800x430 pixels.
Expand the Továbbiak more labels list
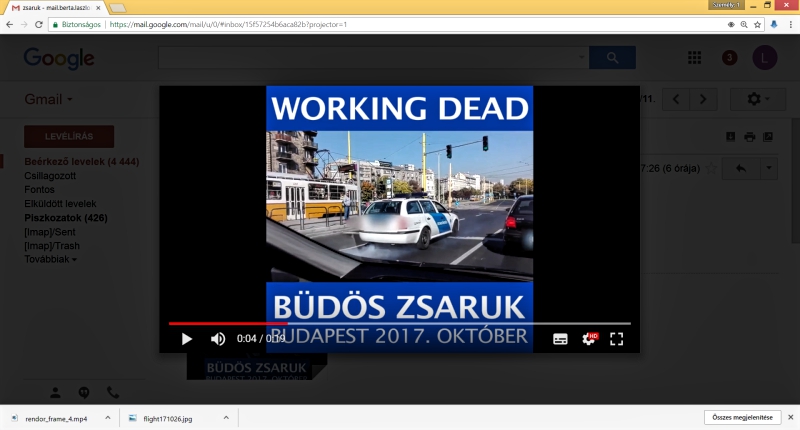tap(51, 259)
